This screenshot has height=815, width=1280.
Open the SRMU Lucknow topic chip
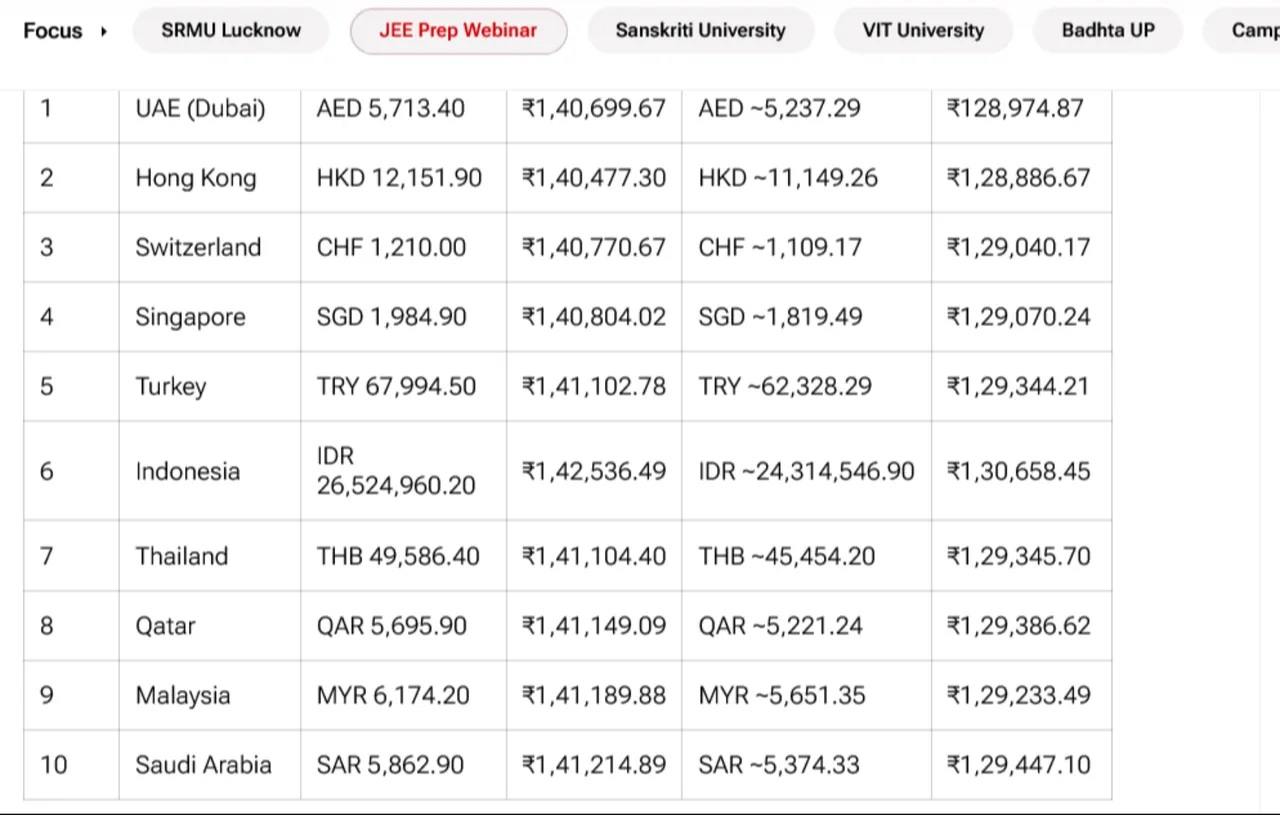(x=231, y=30)
